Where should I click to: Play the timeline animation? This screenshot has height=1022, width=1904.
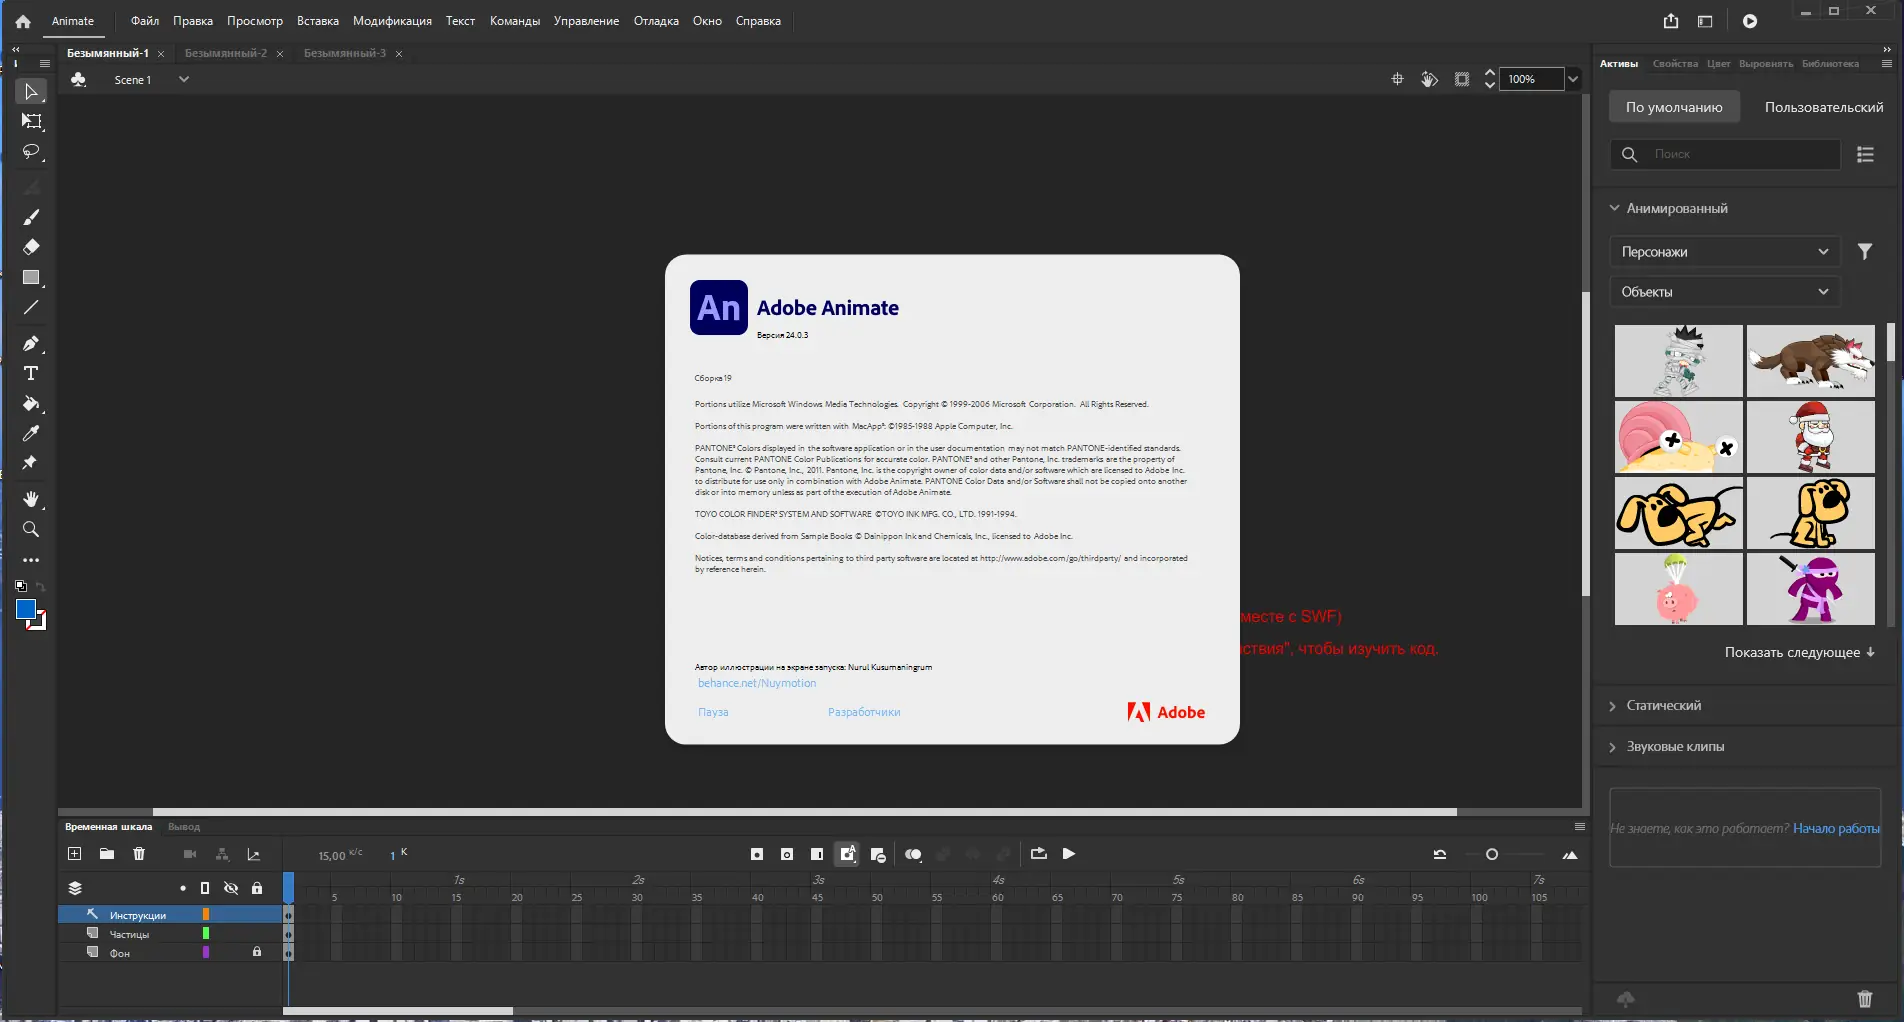point(1069,854)
